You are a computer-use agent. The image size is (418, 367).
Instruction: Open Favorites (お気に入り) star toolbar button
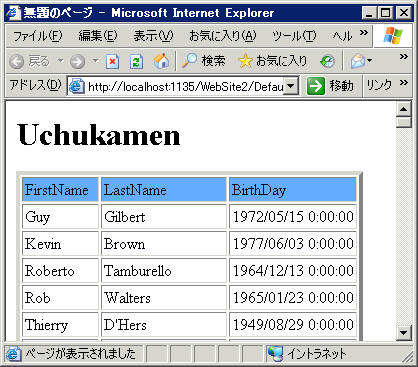(x=273, y=61)
